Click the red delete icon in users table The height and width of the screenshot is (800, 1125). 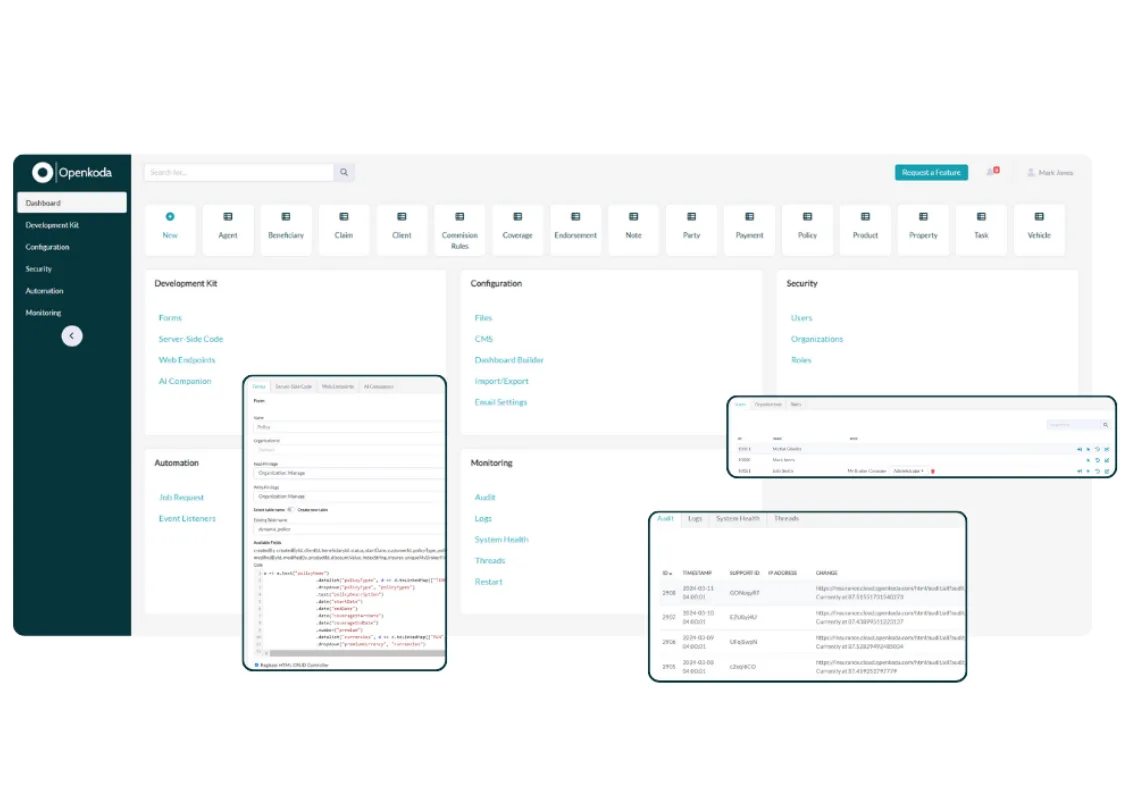[933, 471]
